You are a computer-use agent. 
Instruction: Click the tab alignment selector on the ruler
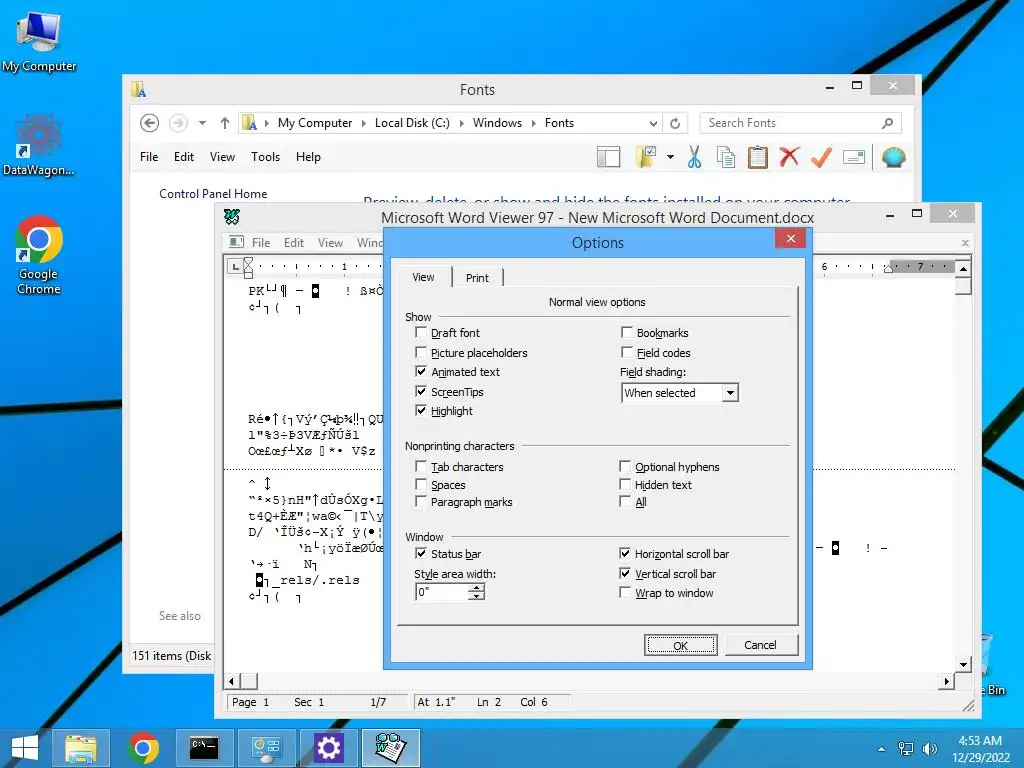tap(235, 266)
